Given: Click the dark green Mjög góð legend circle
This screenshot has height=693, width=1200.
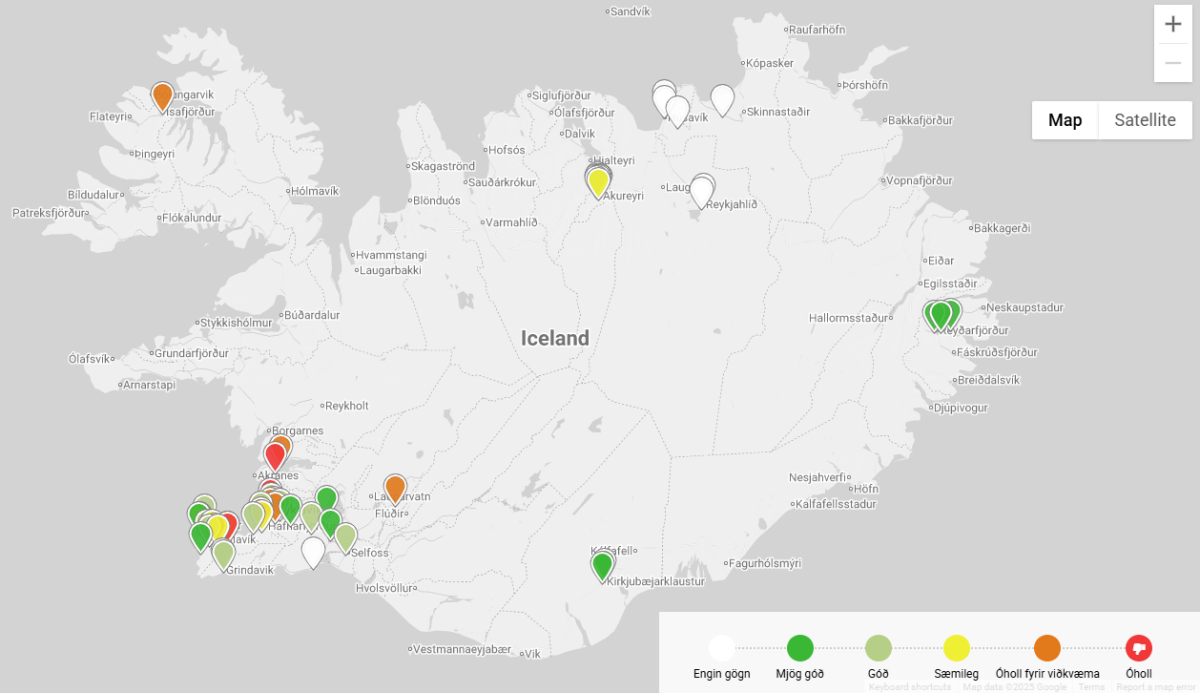Looking at the screenshot, I should click(x=800, y=648).
